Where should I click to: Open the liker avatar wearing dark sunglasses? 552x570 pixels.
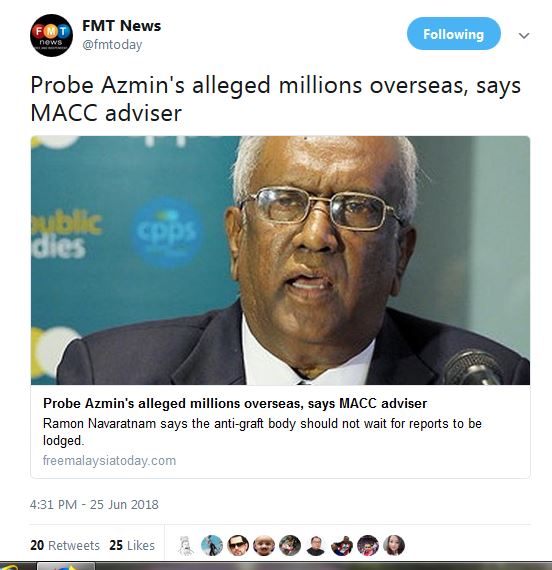(238, 546)
